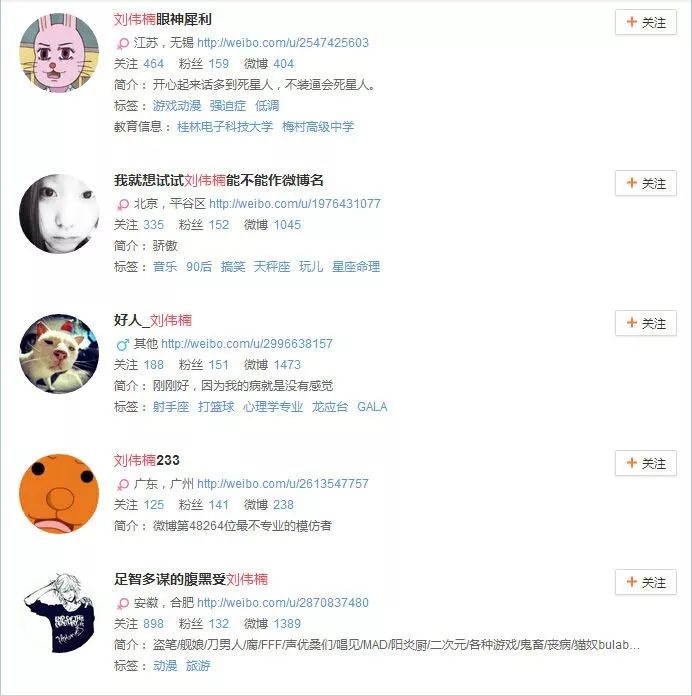Click female gender icon beside 广东，广州

click(x=123, y=484)
